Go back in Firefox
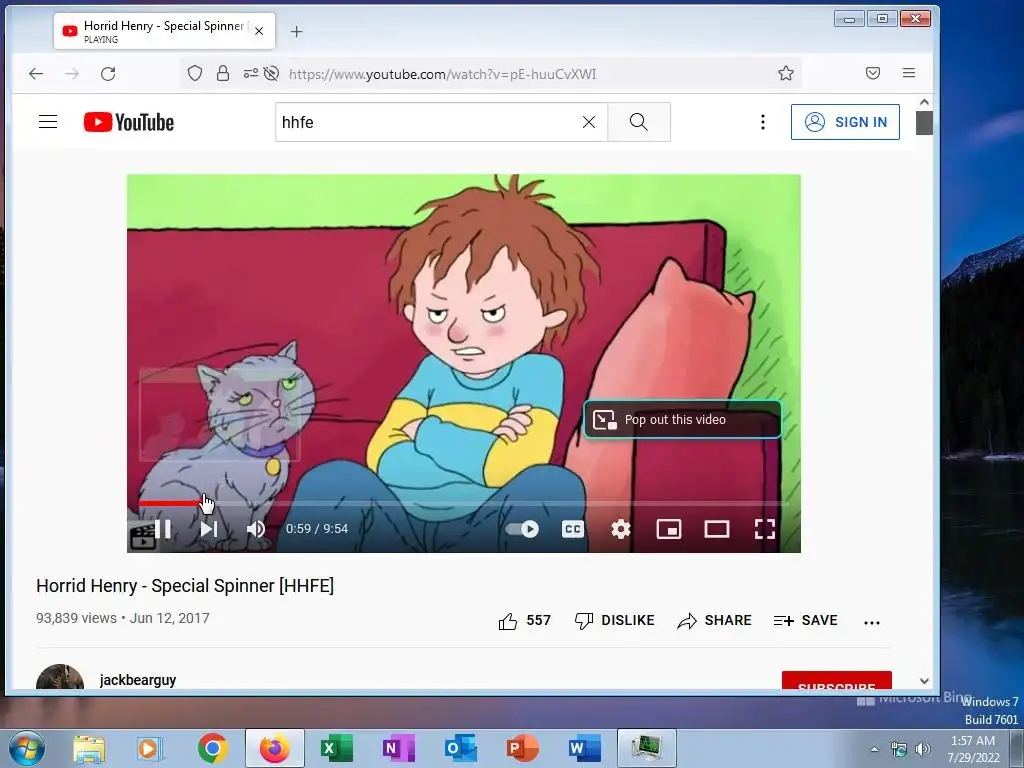The image size is (1024, 768). (x=36, y=74)
